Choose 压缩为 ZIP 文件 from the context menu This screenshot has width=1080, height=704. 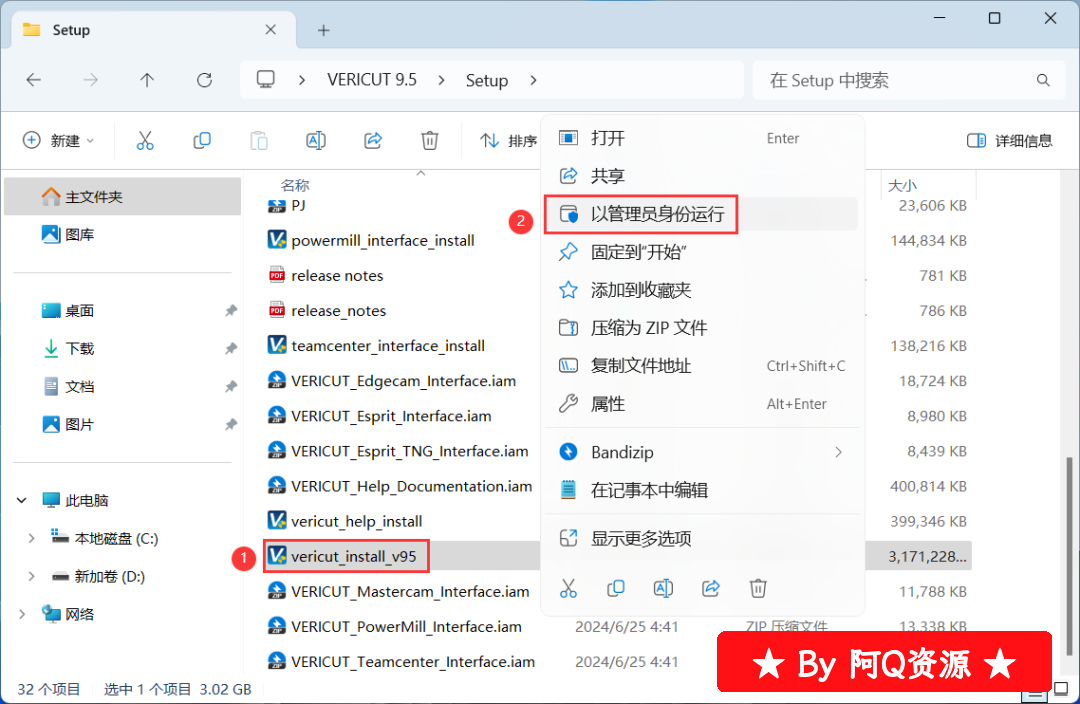click(701, 327)
